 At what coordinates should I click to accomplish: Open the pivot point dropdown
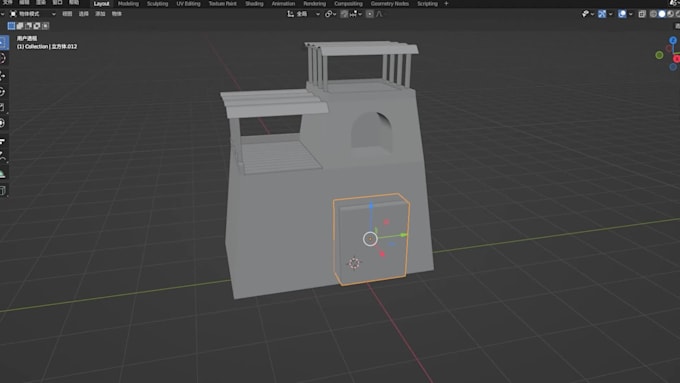point(330,14)
